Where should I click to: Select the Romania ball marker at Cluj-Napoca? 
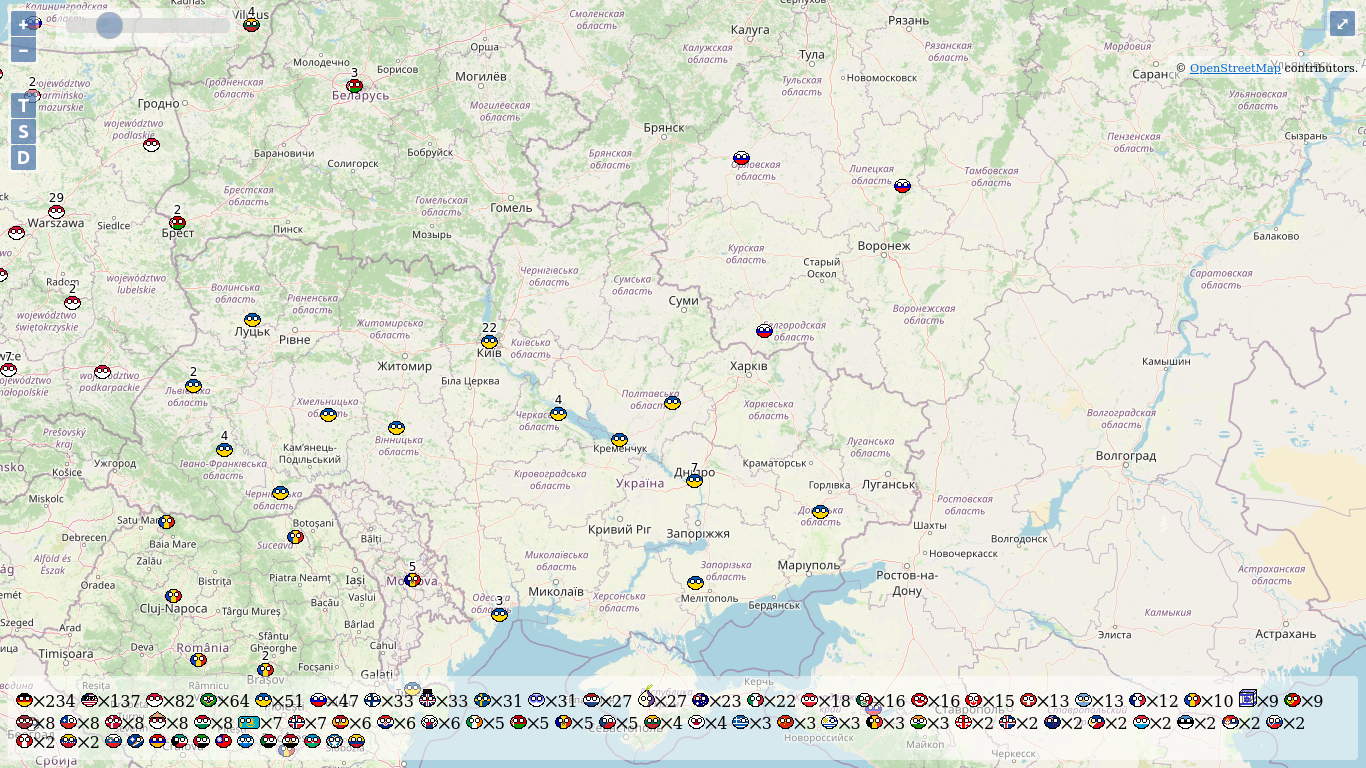click(173, 596)
